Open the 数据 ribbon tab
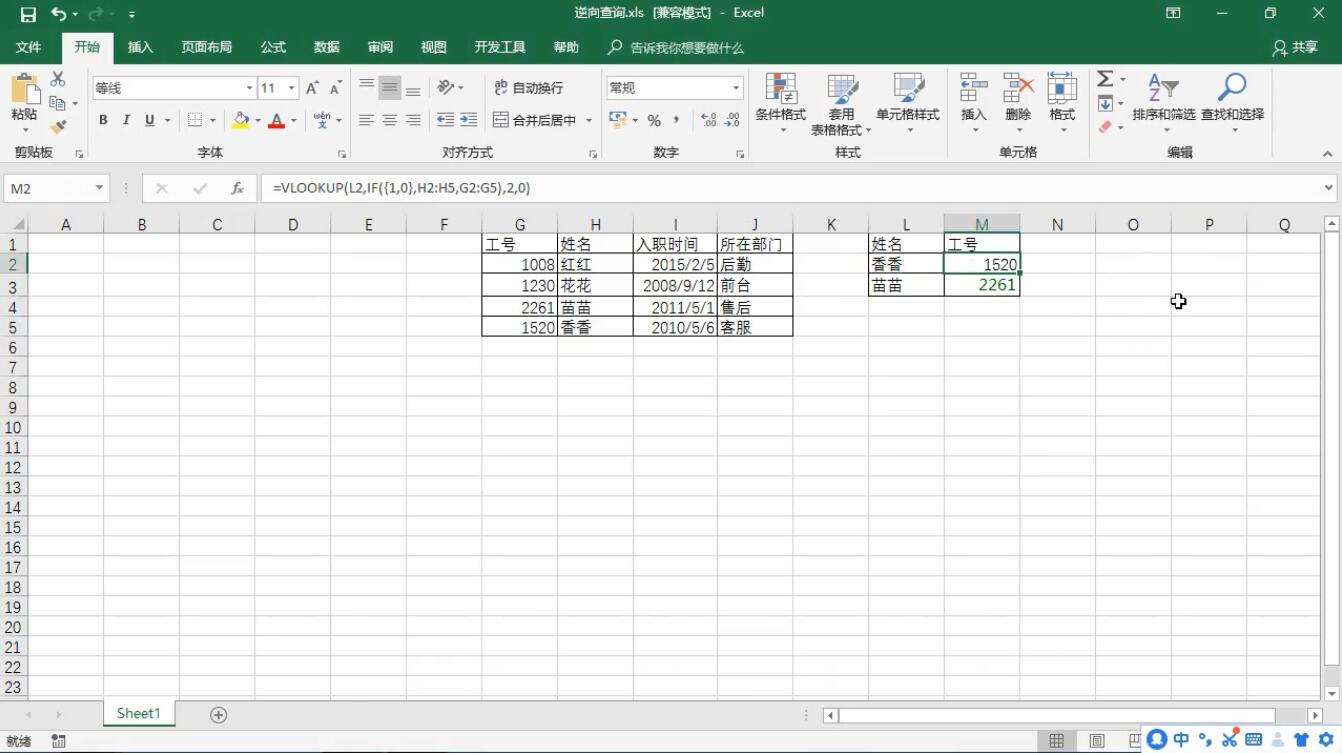The height and width of the screenshot is (753, 1342). pos(327,47)
